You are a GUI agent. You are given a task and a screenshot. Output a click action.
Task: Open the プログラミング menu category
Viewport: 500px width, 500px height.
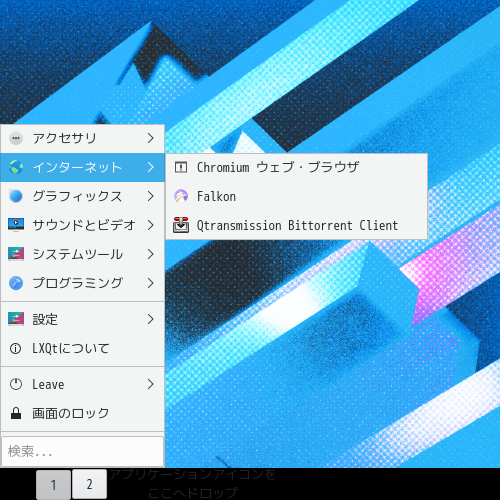[x=83, y=283]
